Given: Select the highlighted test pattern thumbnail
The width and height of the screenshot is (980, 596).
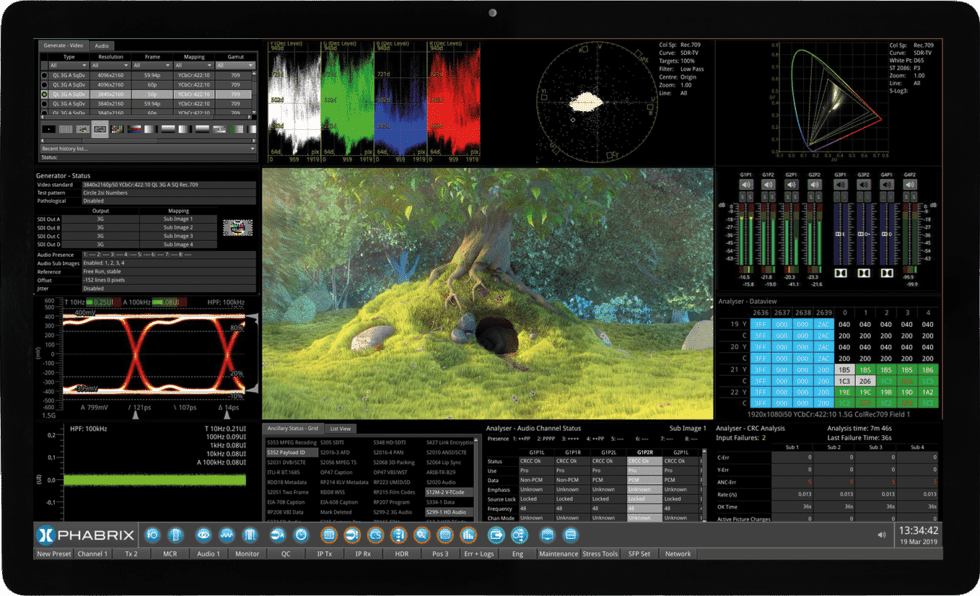Looking at the screenshot, I should [99, 129].
